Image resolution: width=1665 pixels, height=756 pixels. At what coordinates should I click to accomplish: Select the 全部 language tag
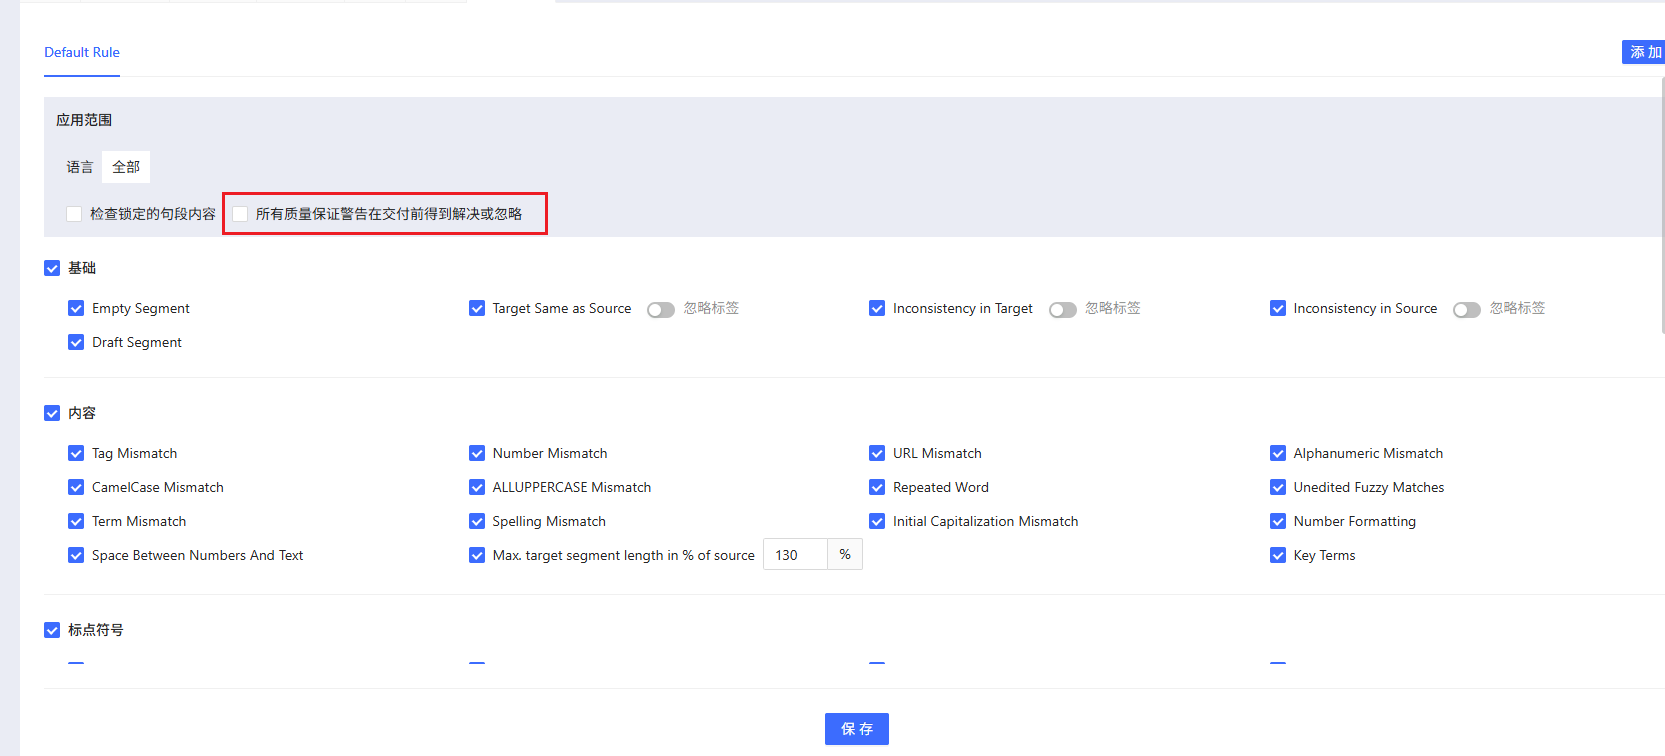(126, 167)
